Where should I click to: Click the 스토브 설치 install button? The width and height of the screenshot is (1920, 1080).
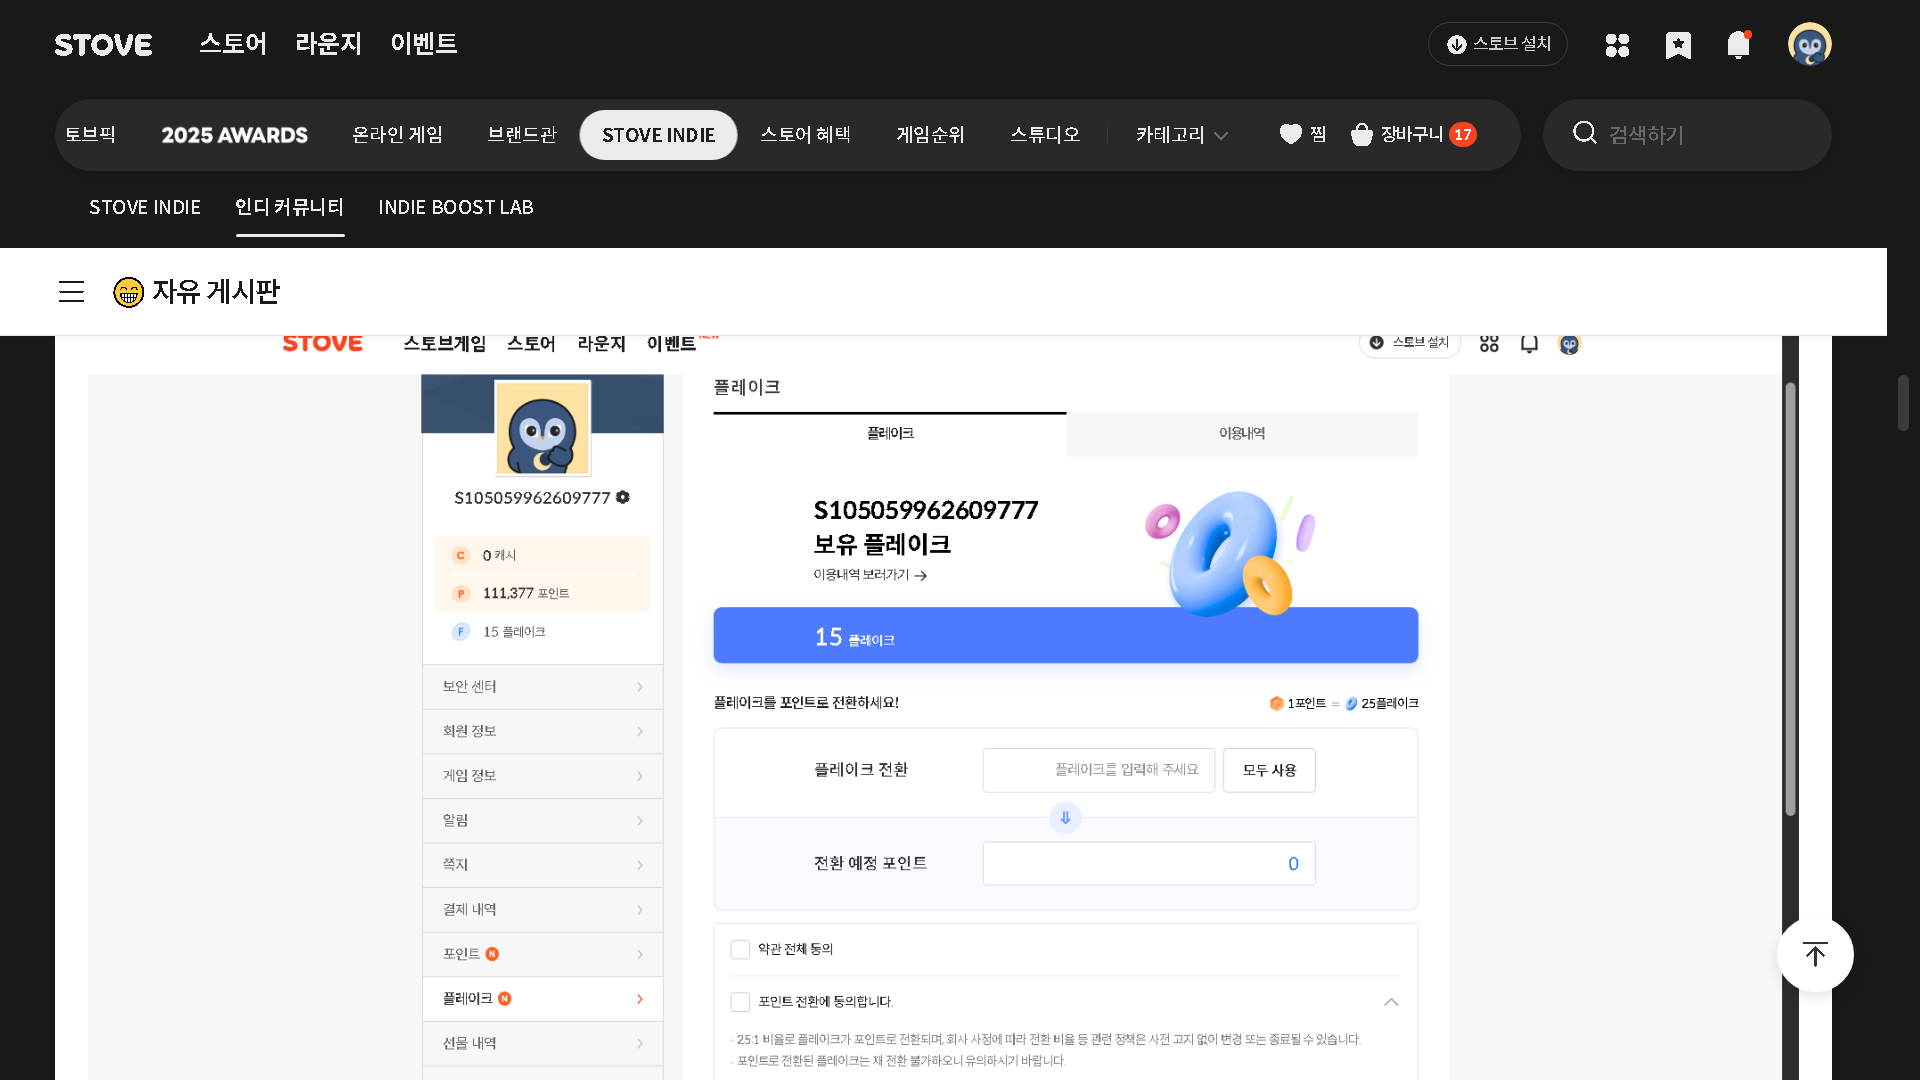click(x=1497, y=44)
